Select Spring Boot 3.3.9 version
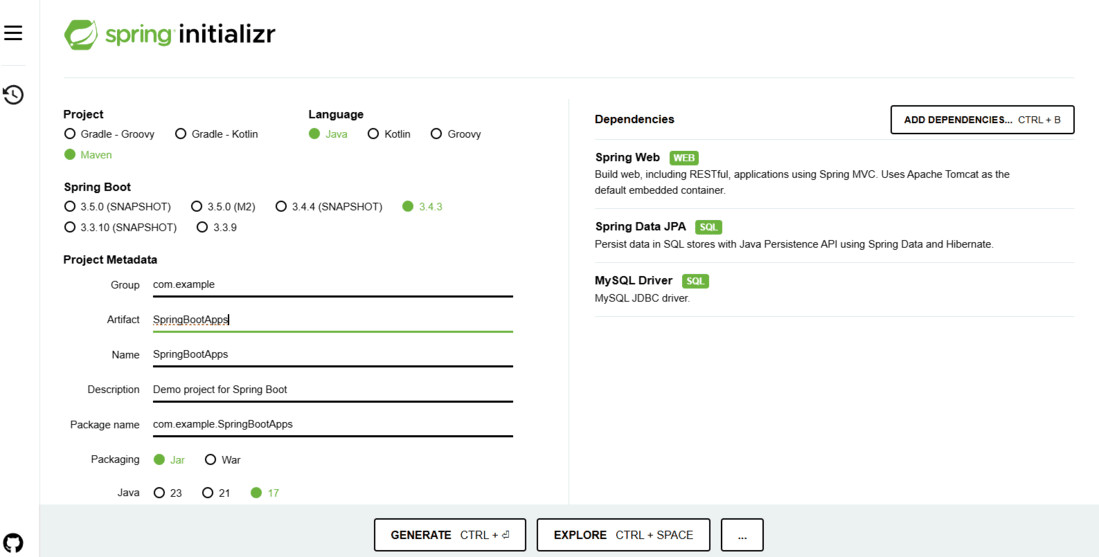The image size is (1099, 557). click(217, 227)
